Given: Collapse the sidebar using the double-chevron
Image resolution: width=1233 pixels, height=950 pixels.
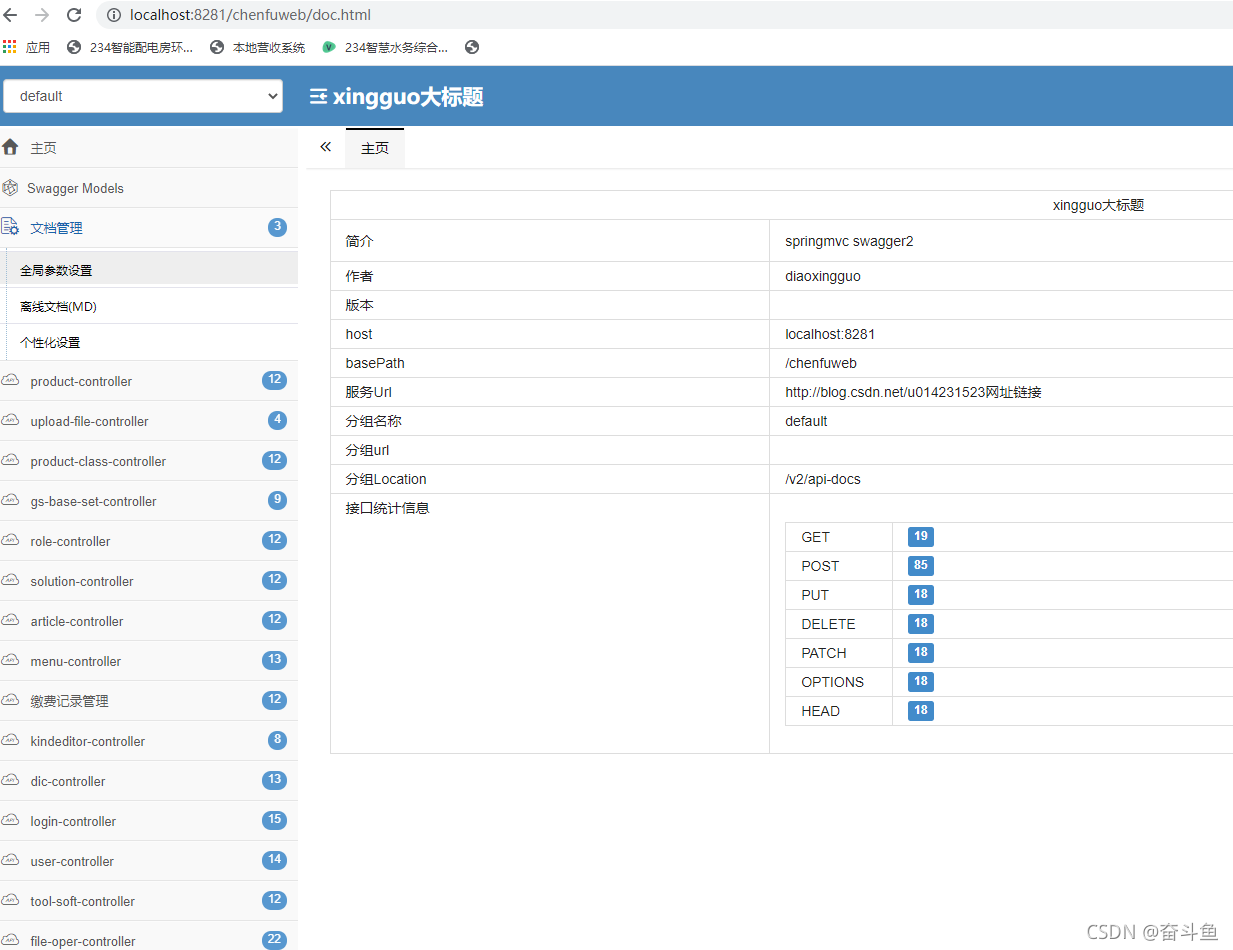Looking at the screenshot, I should pyautogui.click(x=325, y=146).
